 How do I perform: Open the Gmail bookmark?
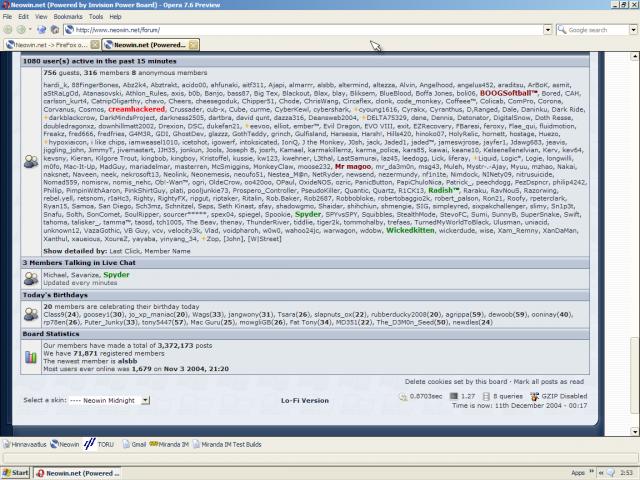(x=134, y=444)
